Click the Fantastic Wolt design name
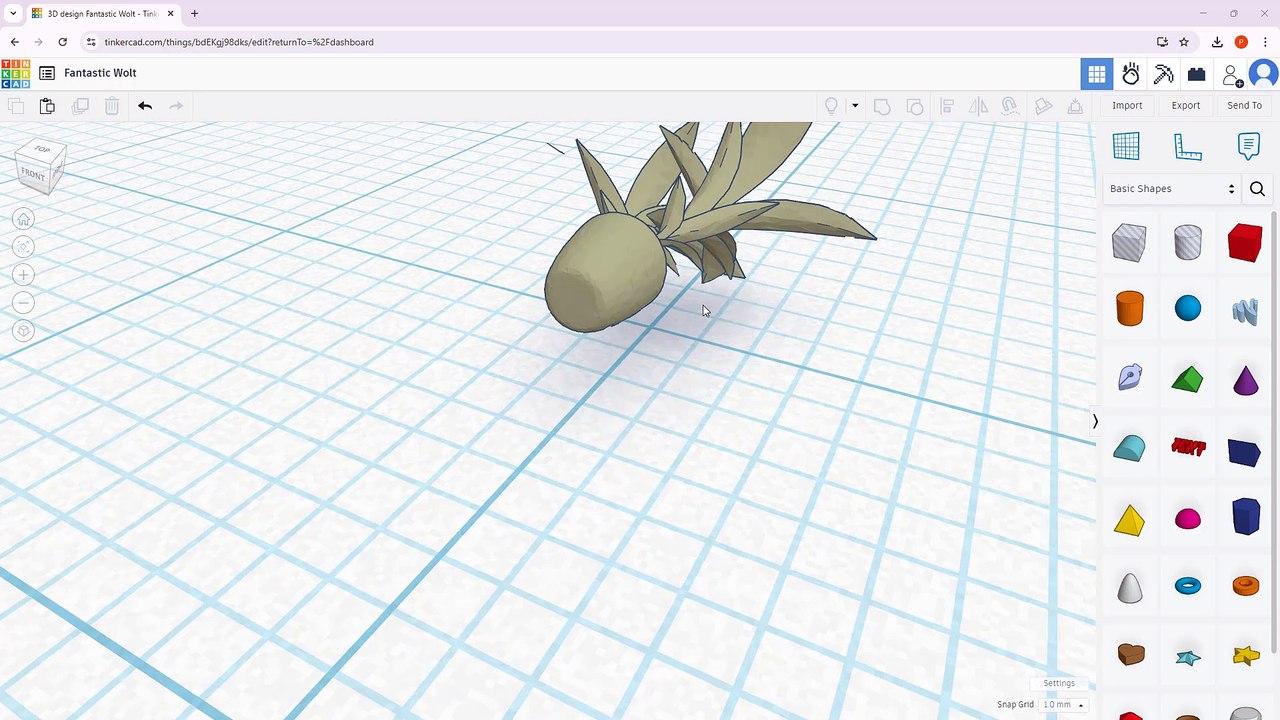The width and height of the screenshot is (1280, 720). 100,73
